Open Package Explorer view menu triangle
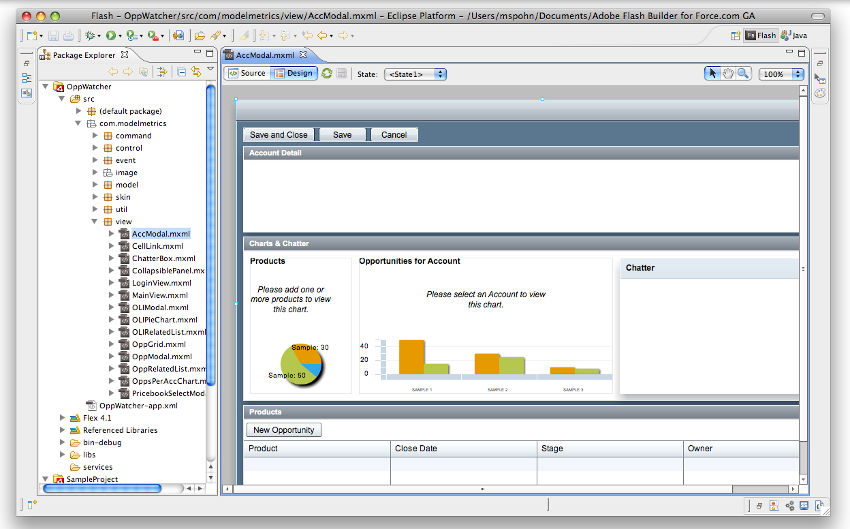850x529 pixels. (x=210, y=69)
